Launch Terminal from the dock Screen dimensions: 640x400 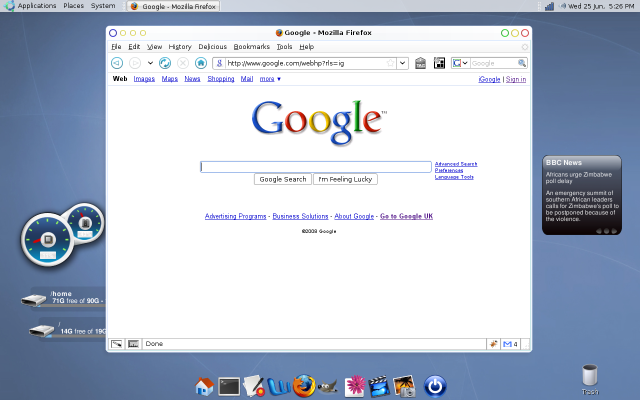(x=229, y=387)
